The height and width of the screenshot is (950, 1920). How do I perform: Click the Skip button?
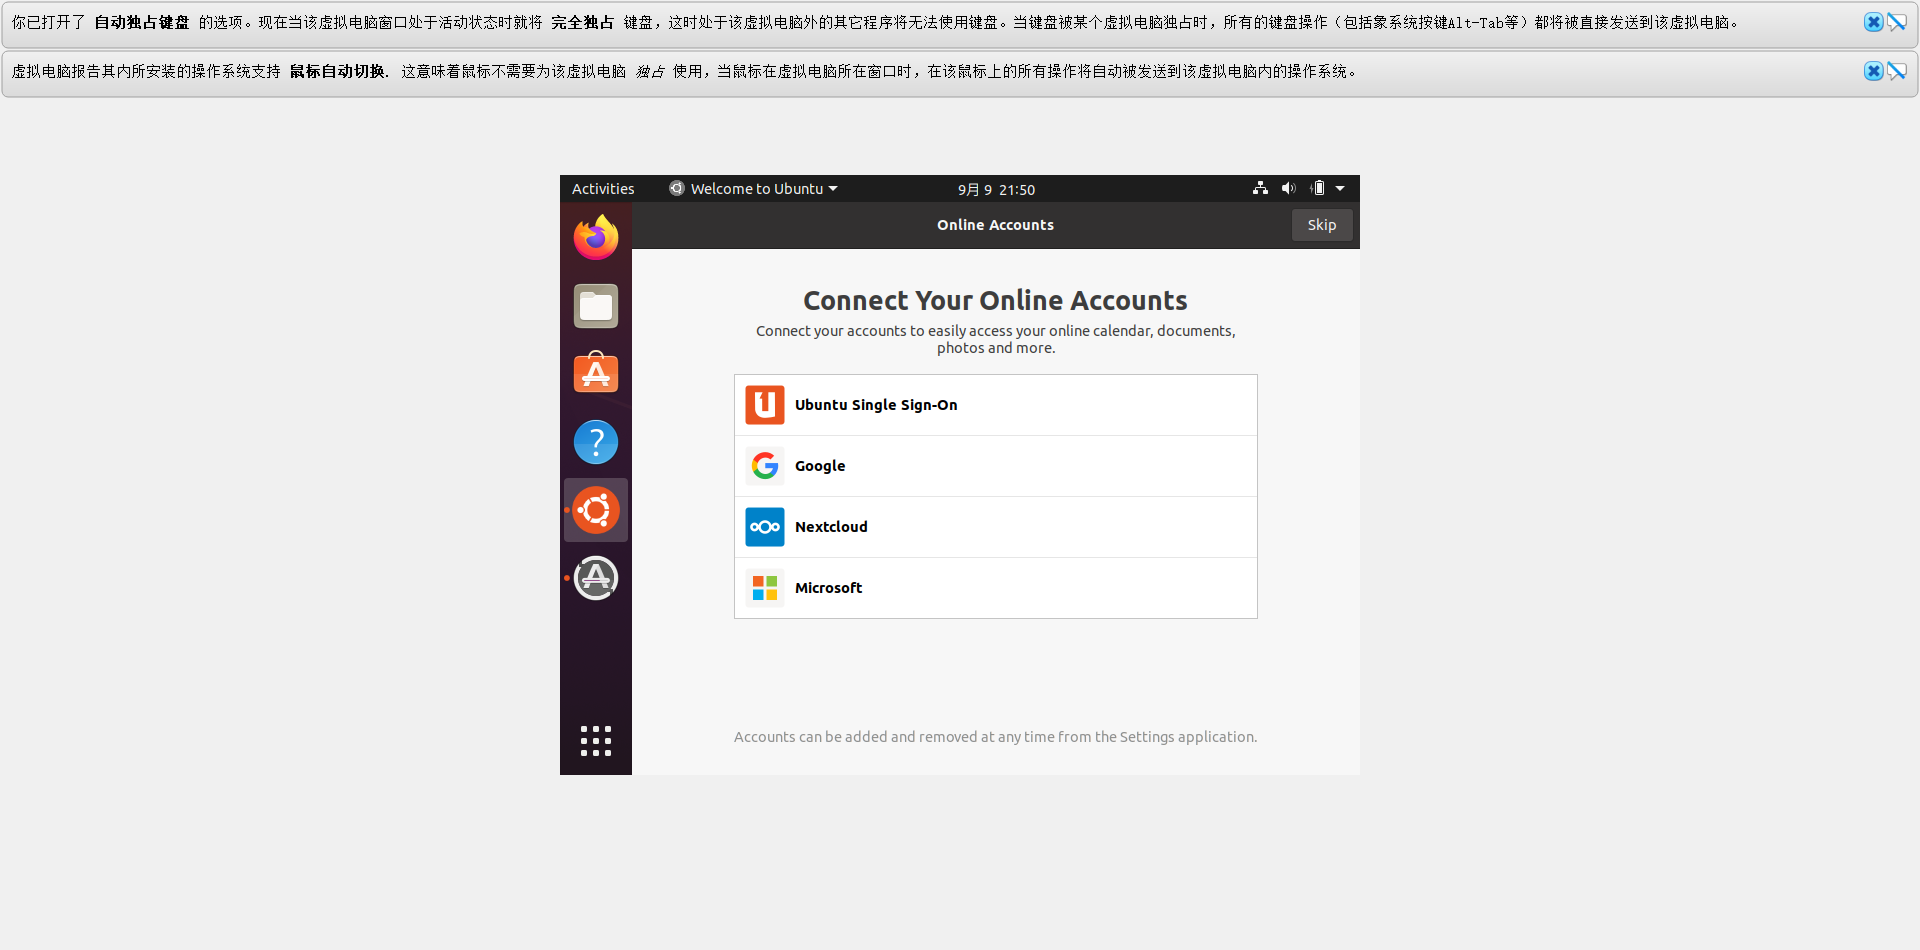pyautogui.click(x=1322, y=225)
